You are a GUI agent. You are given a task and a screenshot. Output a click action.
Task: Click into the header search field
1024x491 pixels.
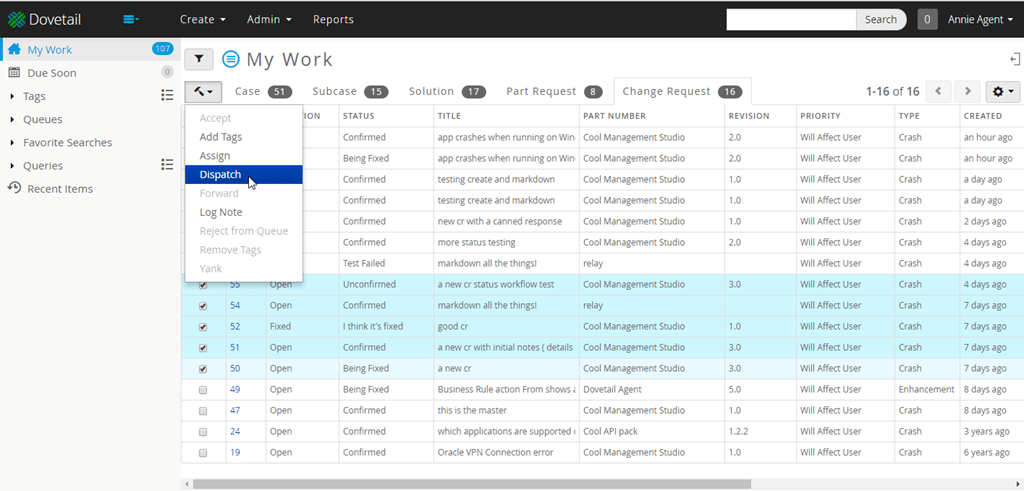[x=791, y=20]
